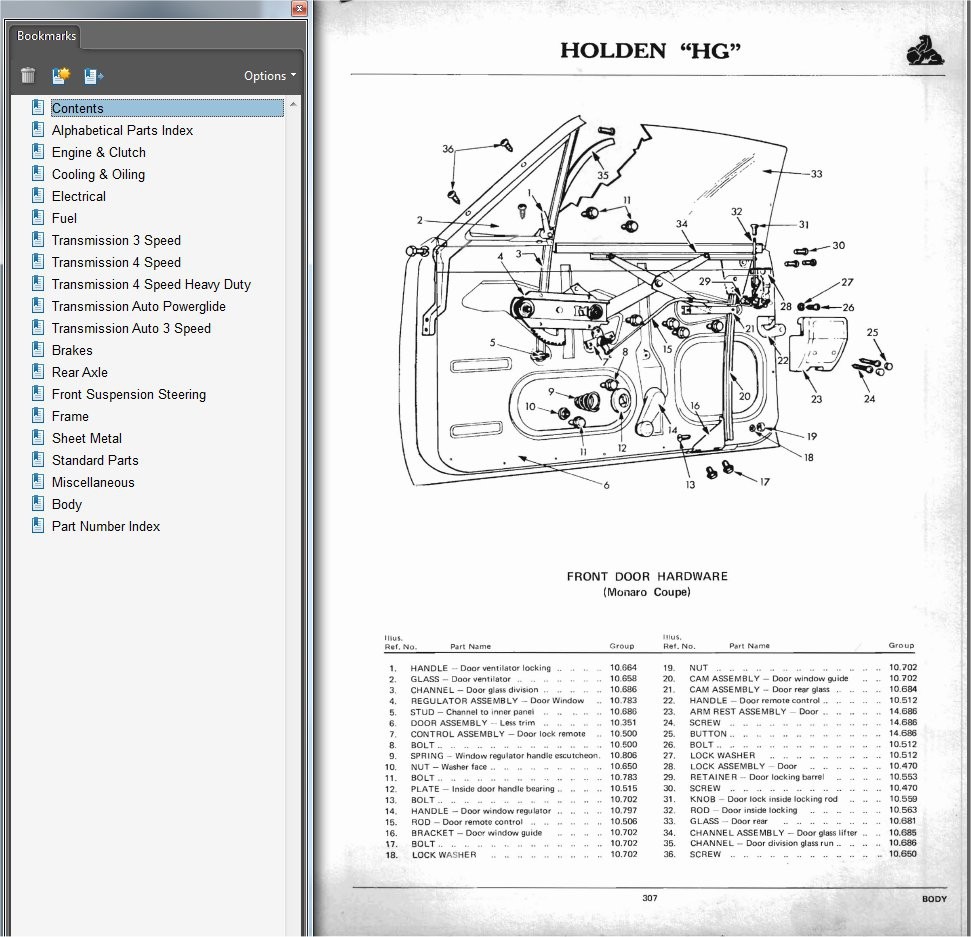Click ARM REST ASSEMBLY – Door row
The height and width of the screenshot is (937, 971).
tap(790, 712)
